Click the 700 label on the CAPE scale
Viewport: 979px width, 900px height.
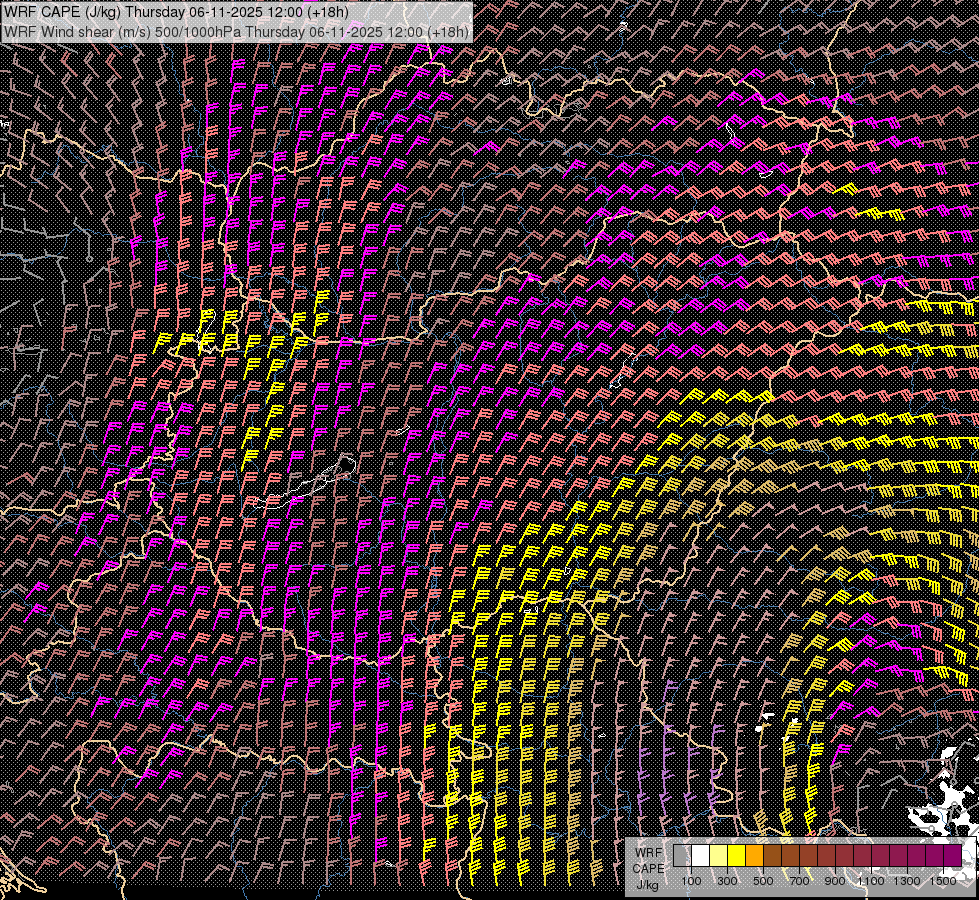point(799,881)
